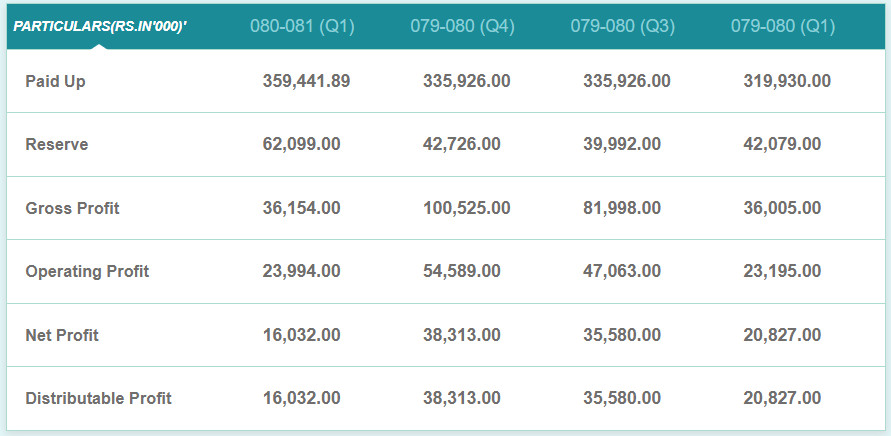
Task: Select the 080-081 (Q1) column header
Action: pyautogui.click(x=302, y=27)
